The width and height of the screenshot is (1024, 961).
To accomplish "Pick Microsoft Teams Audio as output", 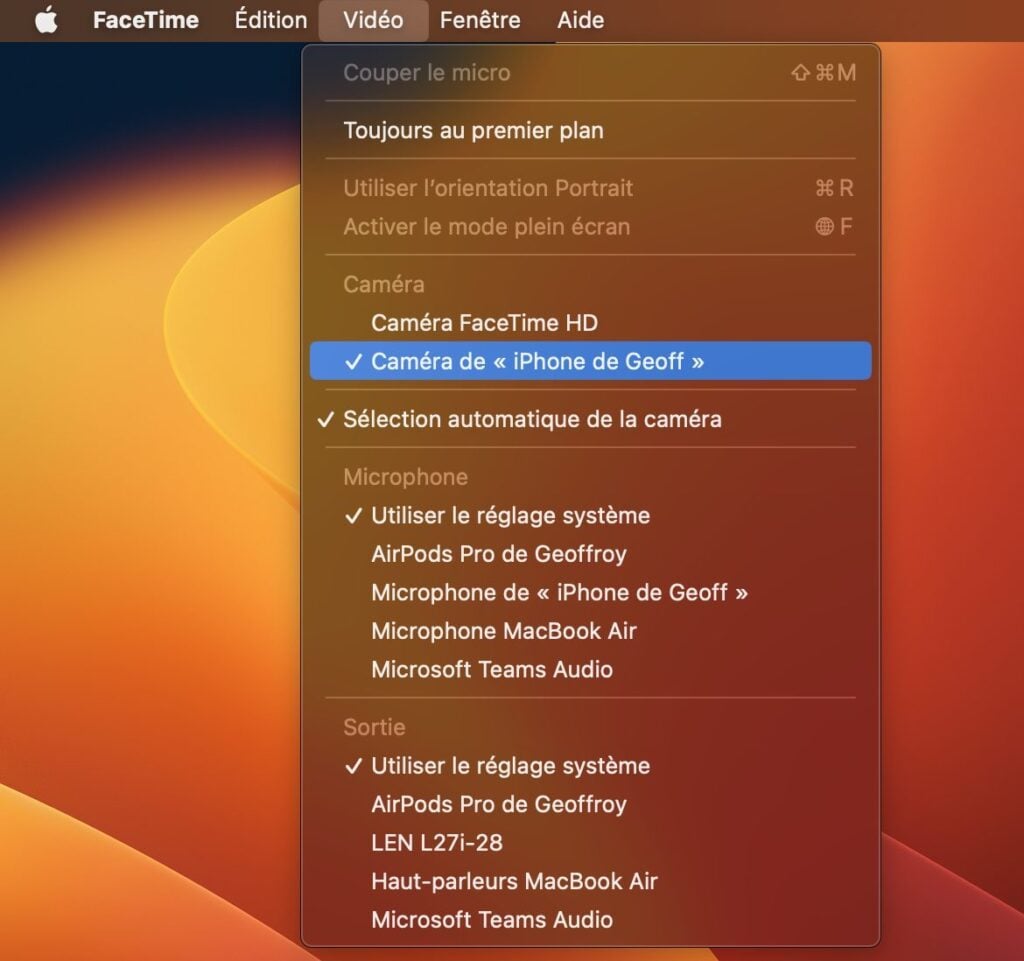I will pos(590,920).
